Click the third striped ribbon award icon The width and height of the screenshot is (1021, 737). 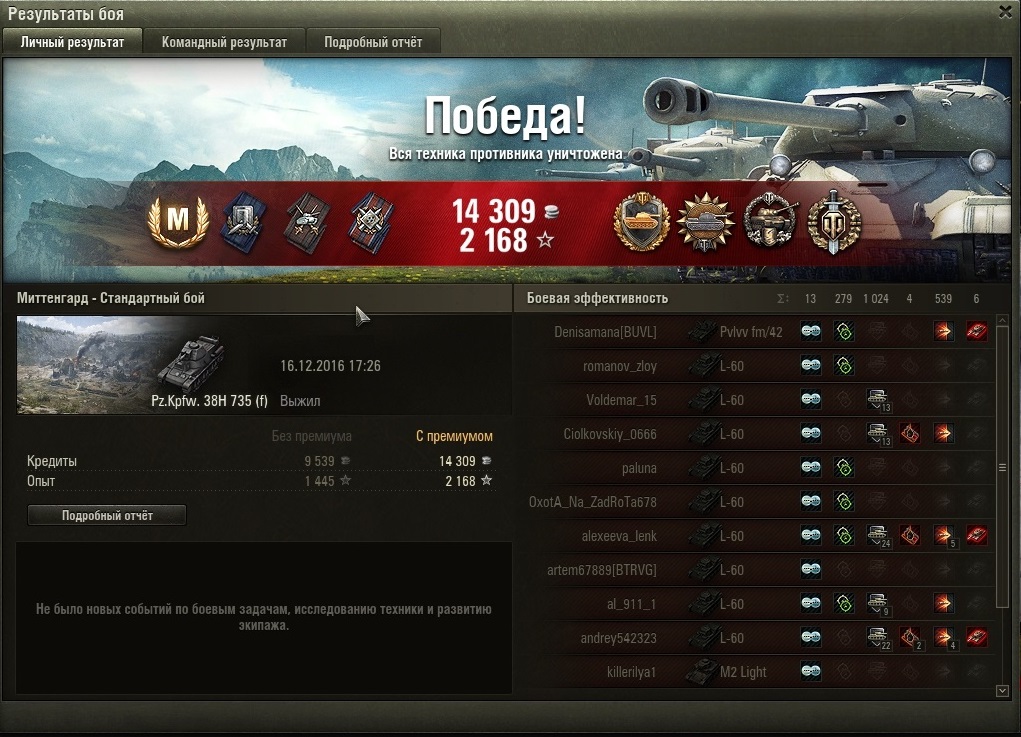371,223
